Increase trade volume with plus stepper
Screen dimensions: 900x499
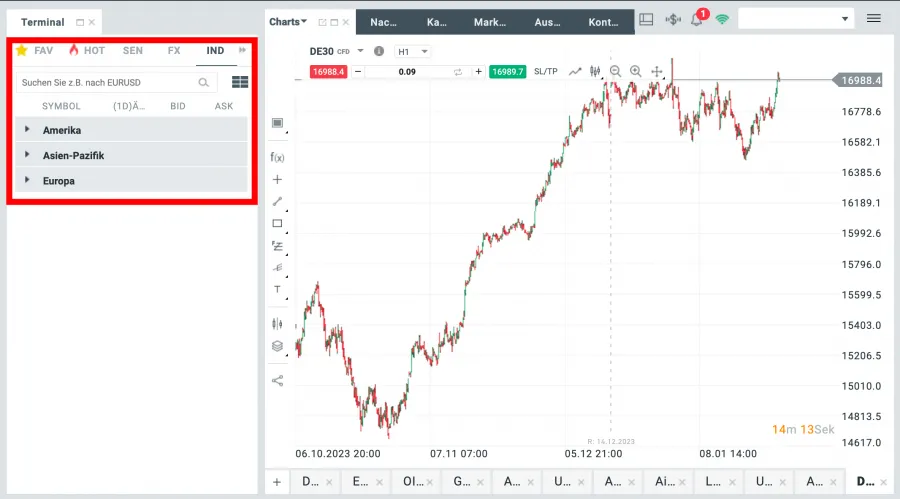[479, 72]
